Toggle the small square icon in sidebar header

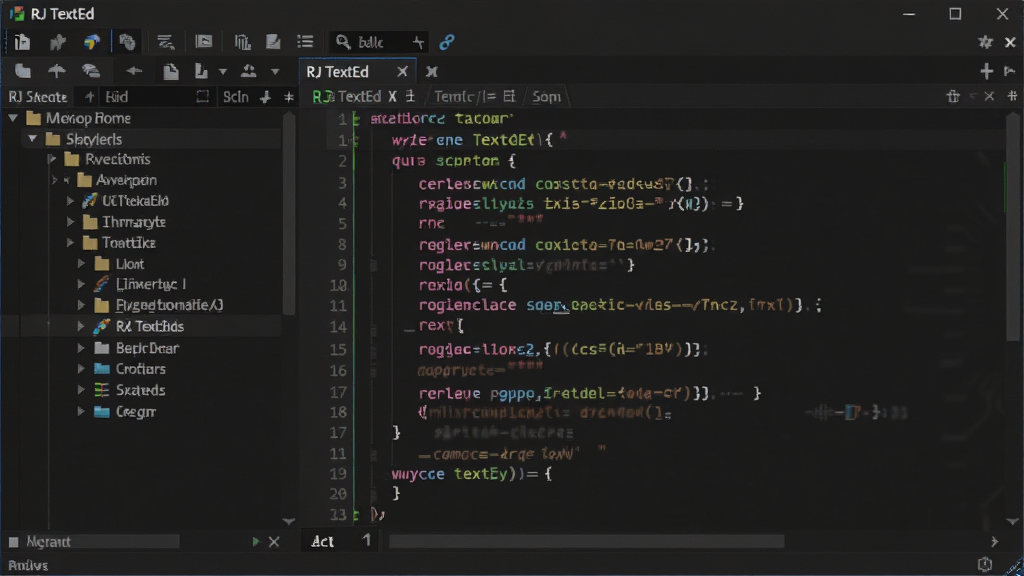(x=202, y=97)
